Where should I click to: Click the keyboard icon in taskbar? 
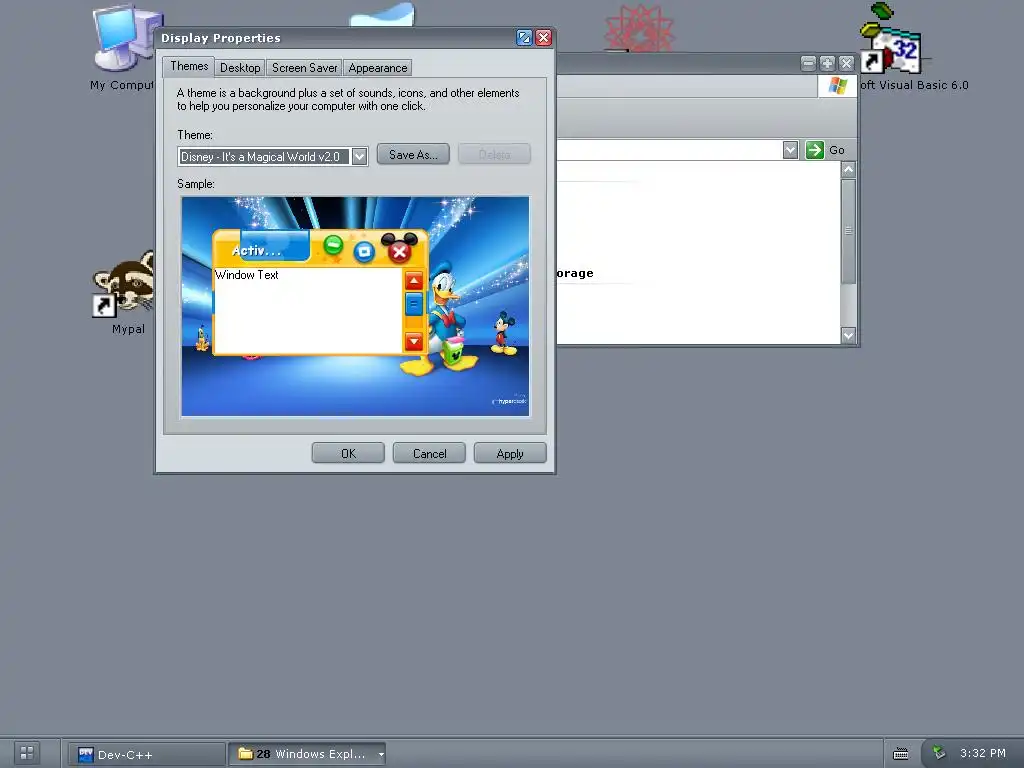point(901,754)
